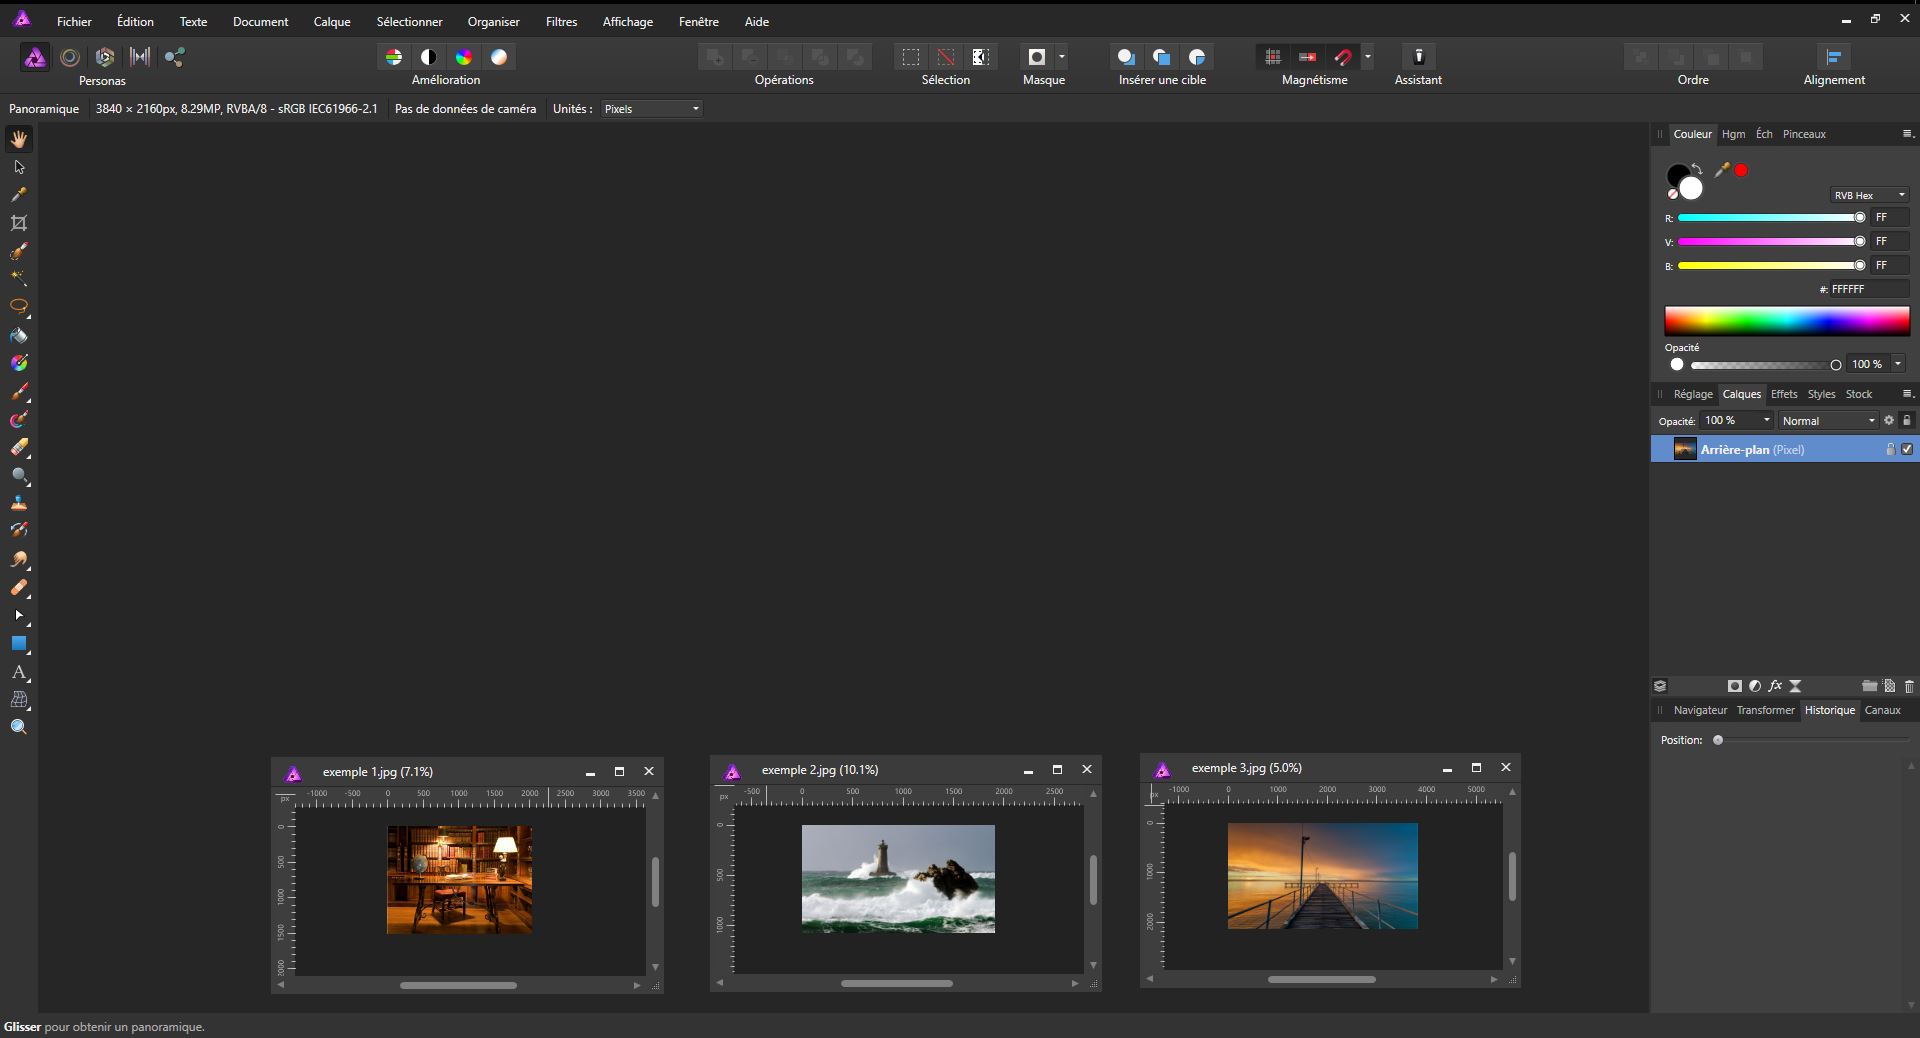Screen dimensions: 1920x1038
Task: Expand the Normal blend mode dropdown
Action: tap(1828, 421)
